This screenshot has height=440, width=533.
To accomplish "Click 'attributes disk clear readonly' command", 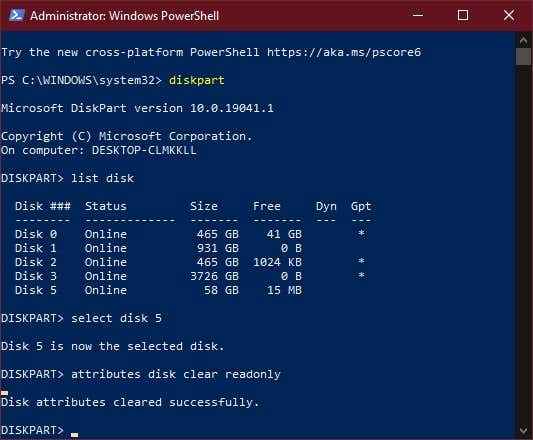I will (x=176, y=374).
